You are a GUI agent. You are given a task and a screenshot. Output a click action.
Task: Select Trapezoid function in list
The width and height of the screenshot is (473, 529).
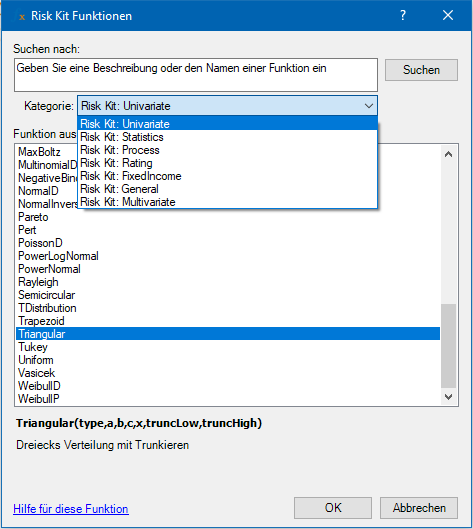(x=228, y=321)
